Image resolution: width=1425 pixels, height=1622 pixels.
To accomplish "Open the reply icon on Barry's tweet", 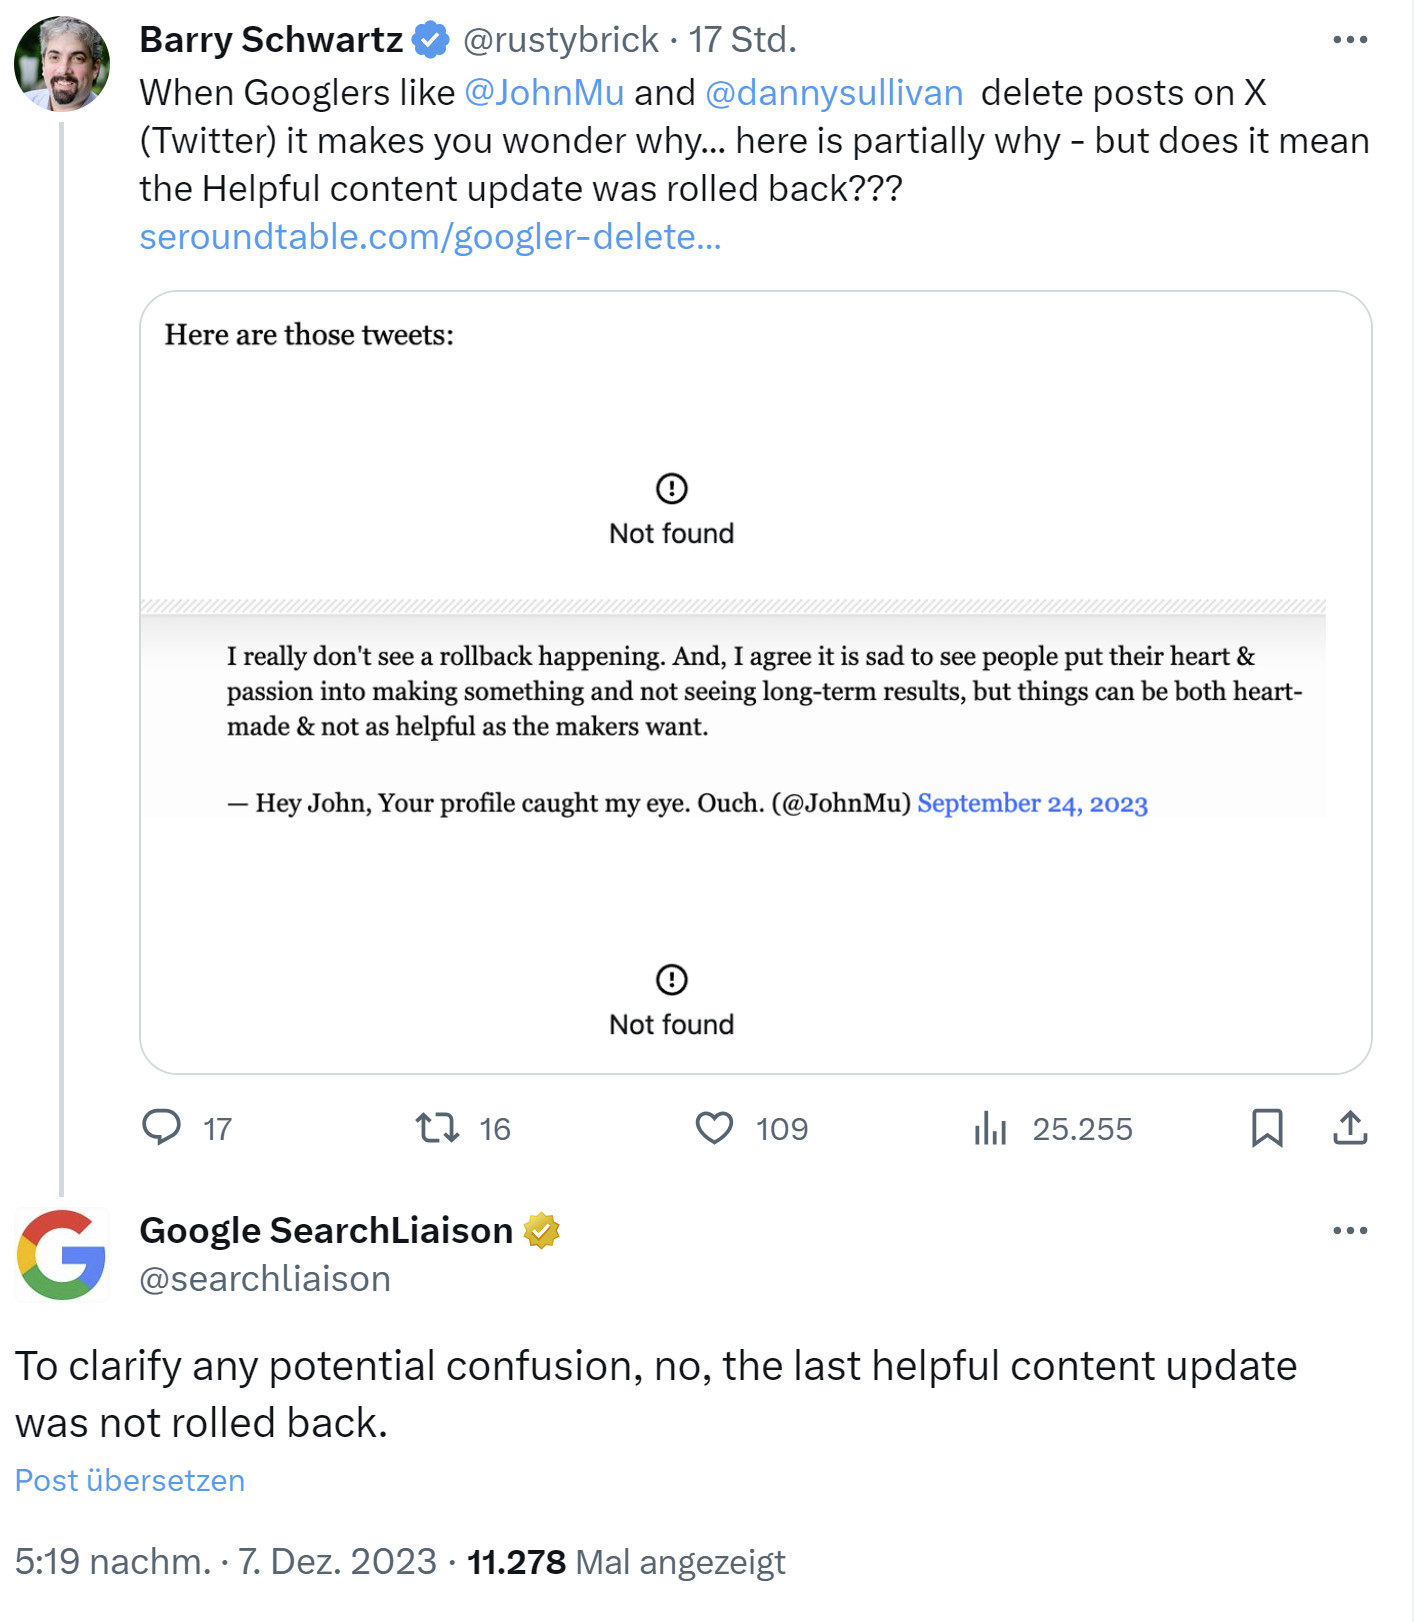I will 163,1129.
